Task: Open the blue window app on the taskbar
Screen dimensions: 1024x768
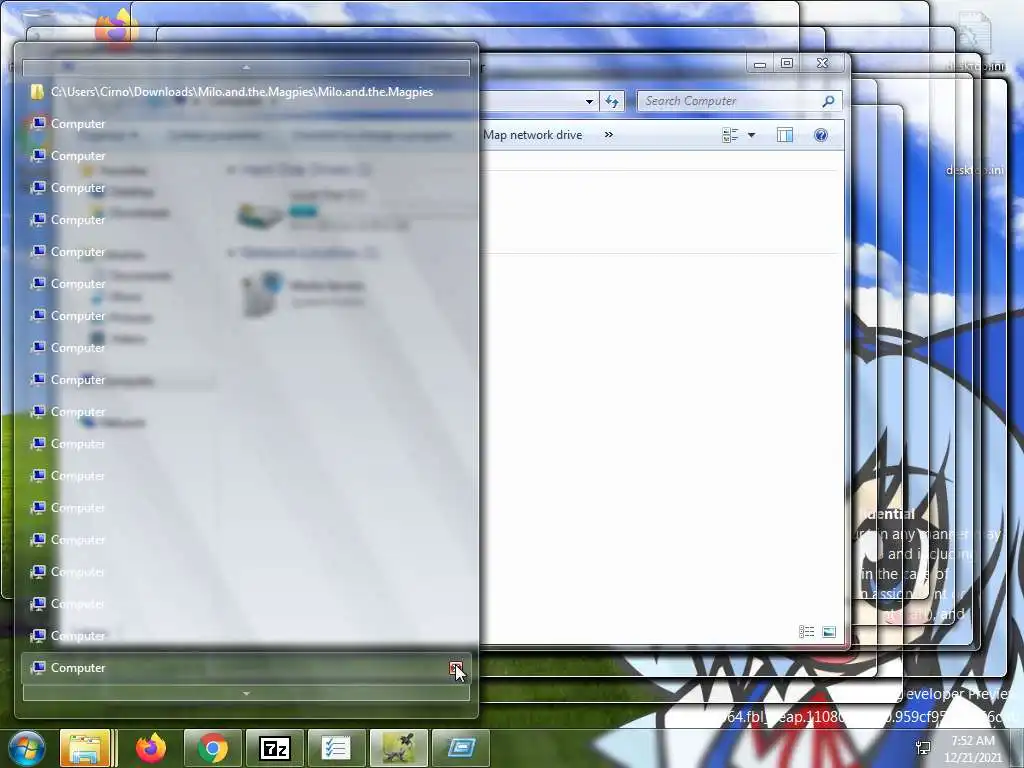Action: [x=461, y=748]
